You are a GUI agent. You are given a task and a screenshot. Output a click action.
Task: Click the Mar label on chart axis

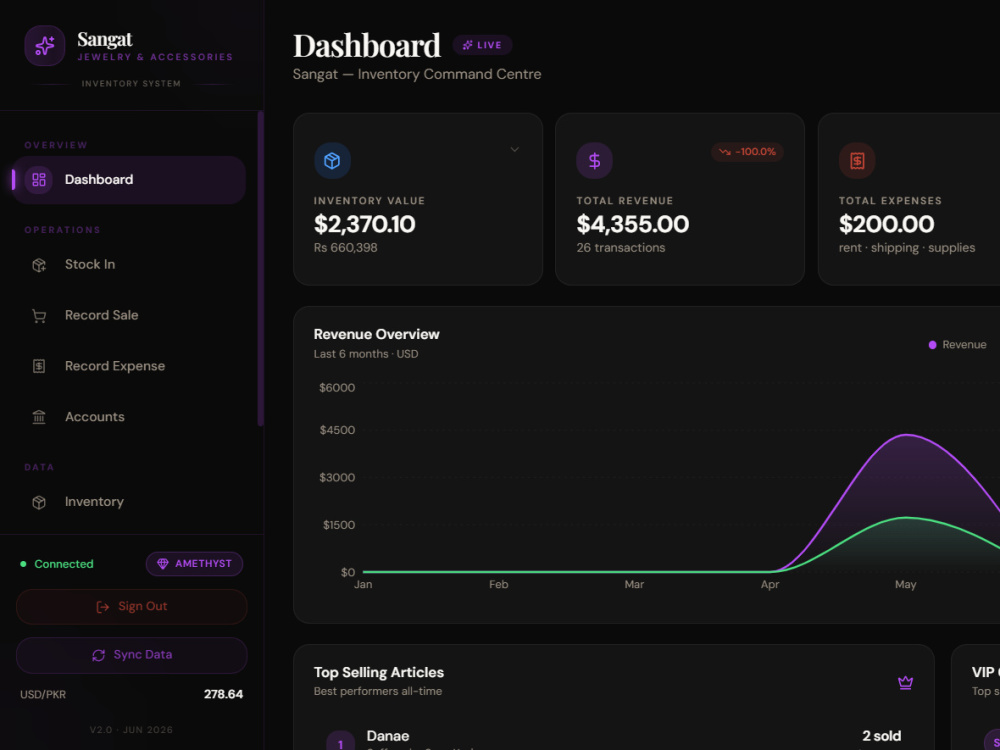pos(634,585)
